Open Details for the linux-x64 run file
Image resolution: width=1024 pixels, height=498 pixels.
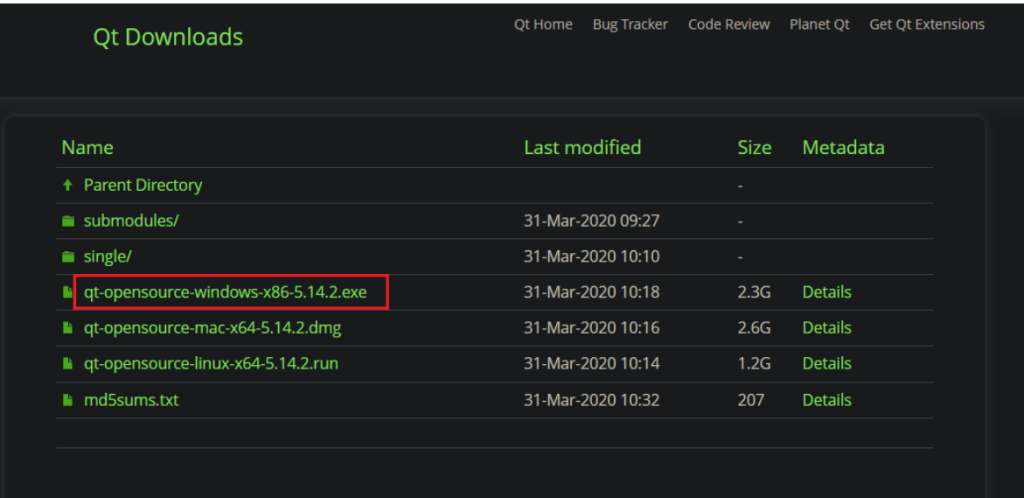click(827, 363)
